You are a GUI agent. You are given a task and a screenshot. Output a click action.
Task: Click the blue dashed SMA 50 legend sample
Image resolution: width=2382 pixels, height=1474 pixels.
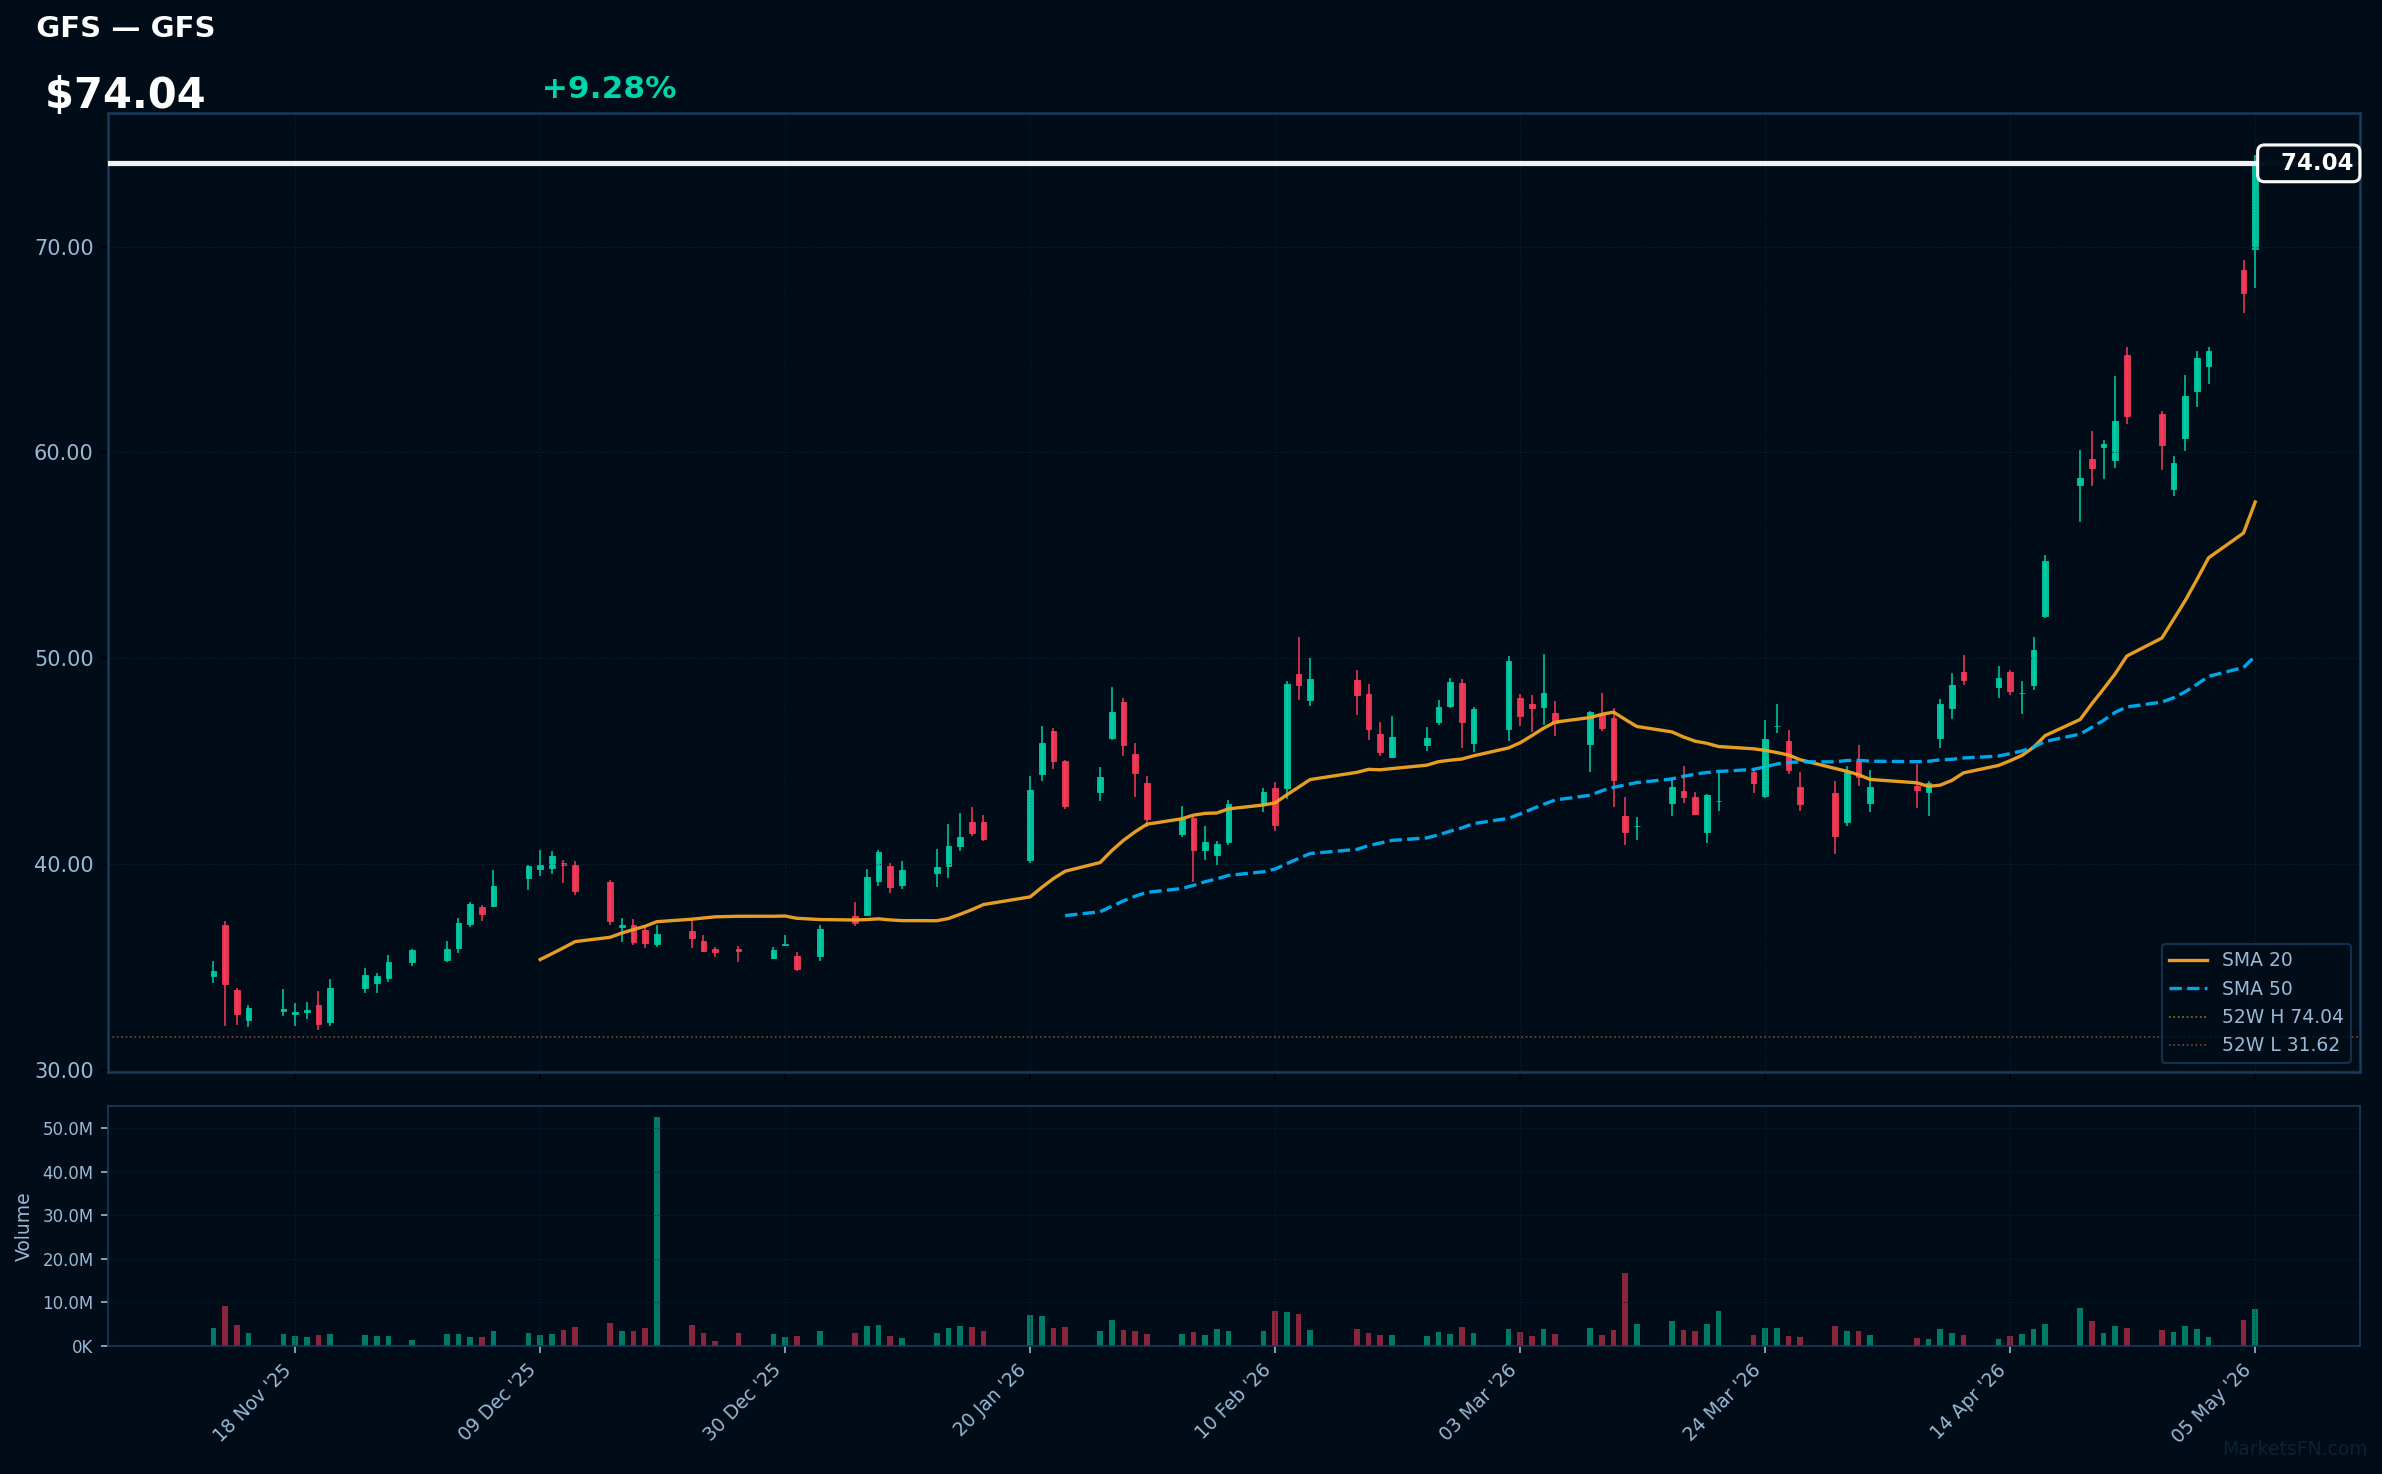point(2188,989)
